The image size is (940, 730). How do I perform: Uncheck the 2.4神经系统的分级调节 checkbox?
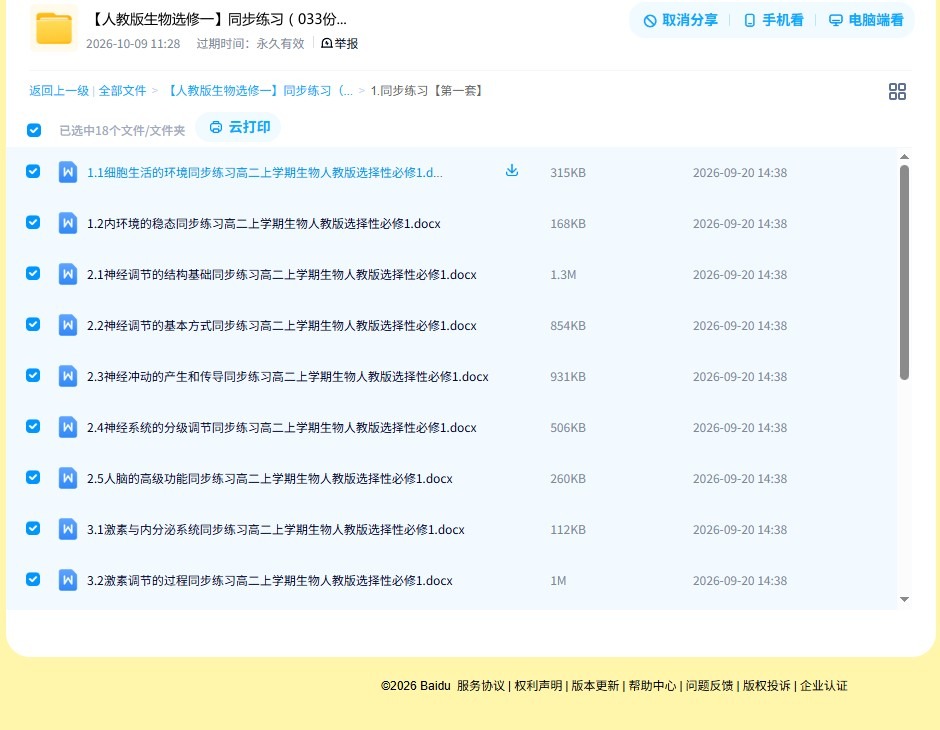[x=33, y=426]
